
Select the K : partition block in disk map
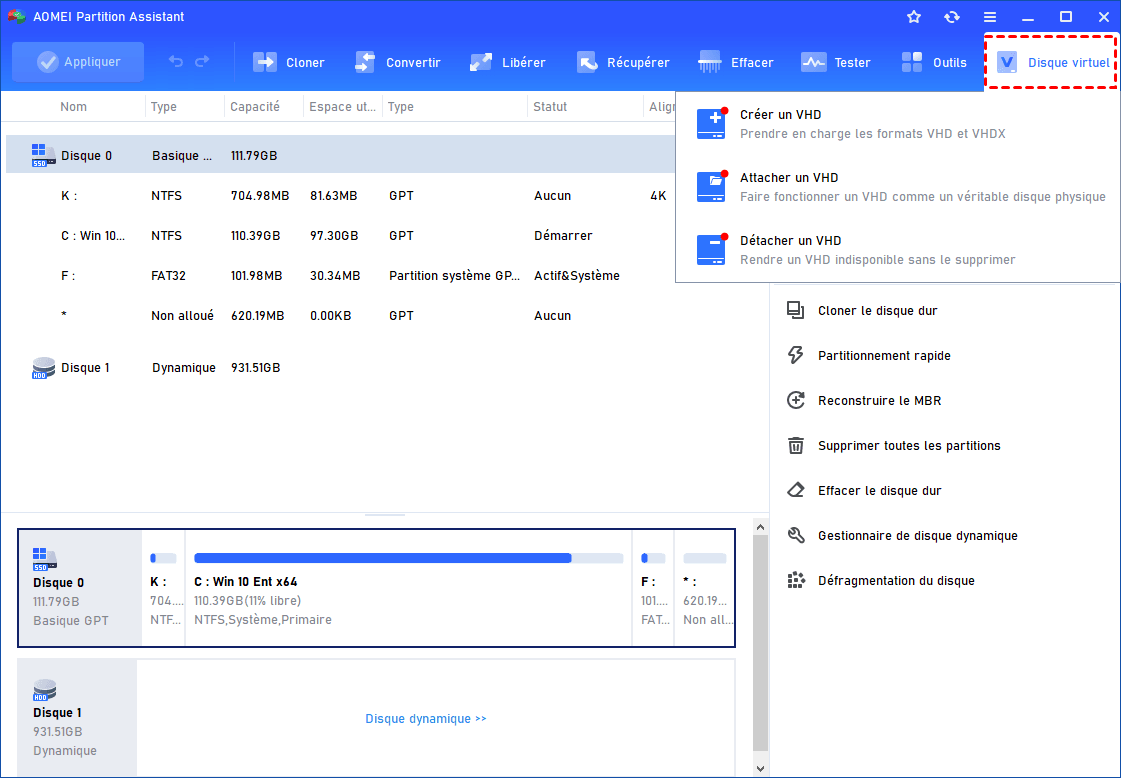164,588
